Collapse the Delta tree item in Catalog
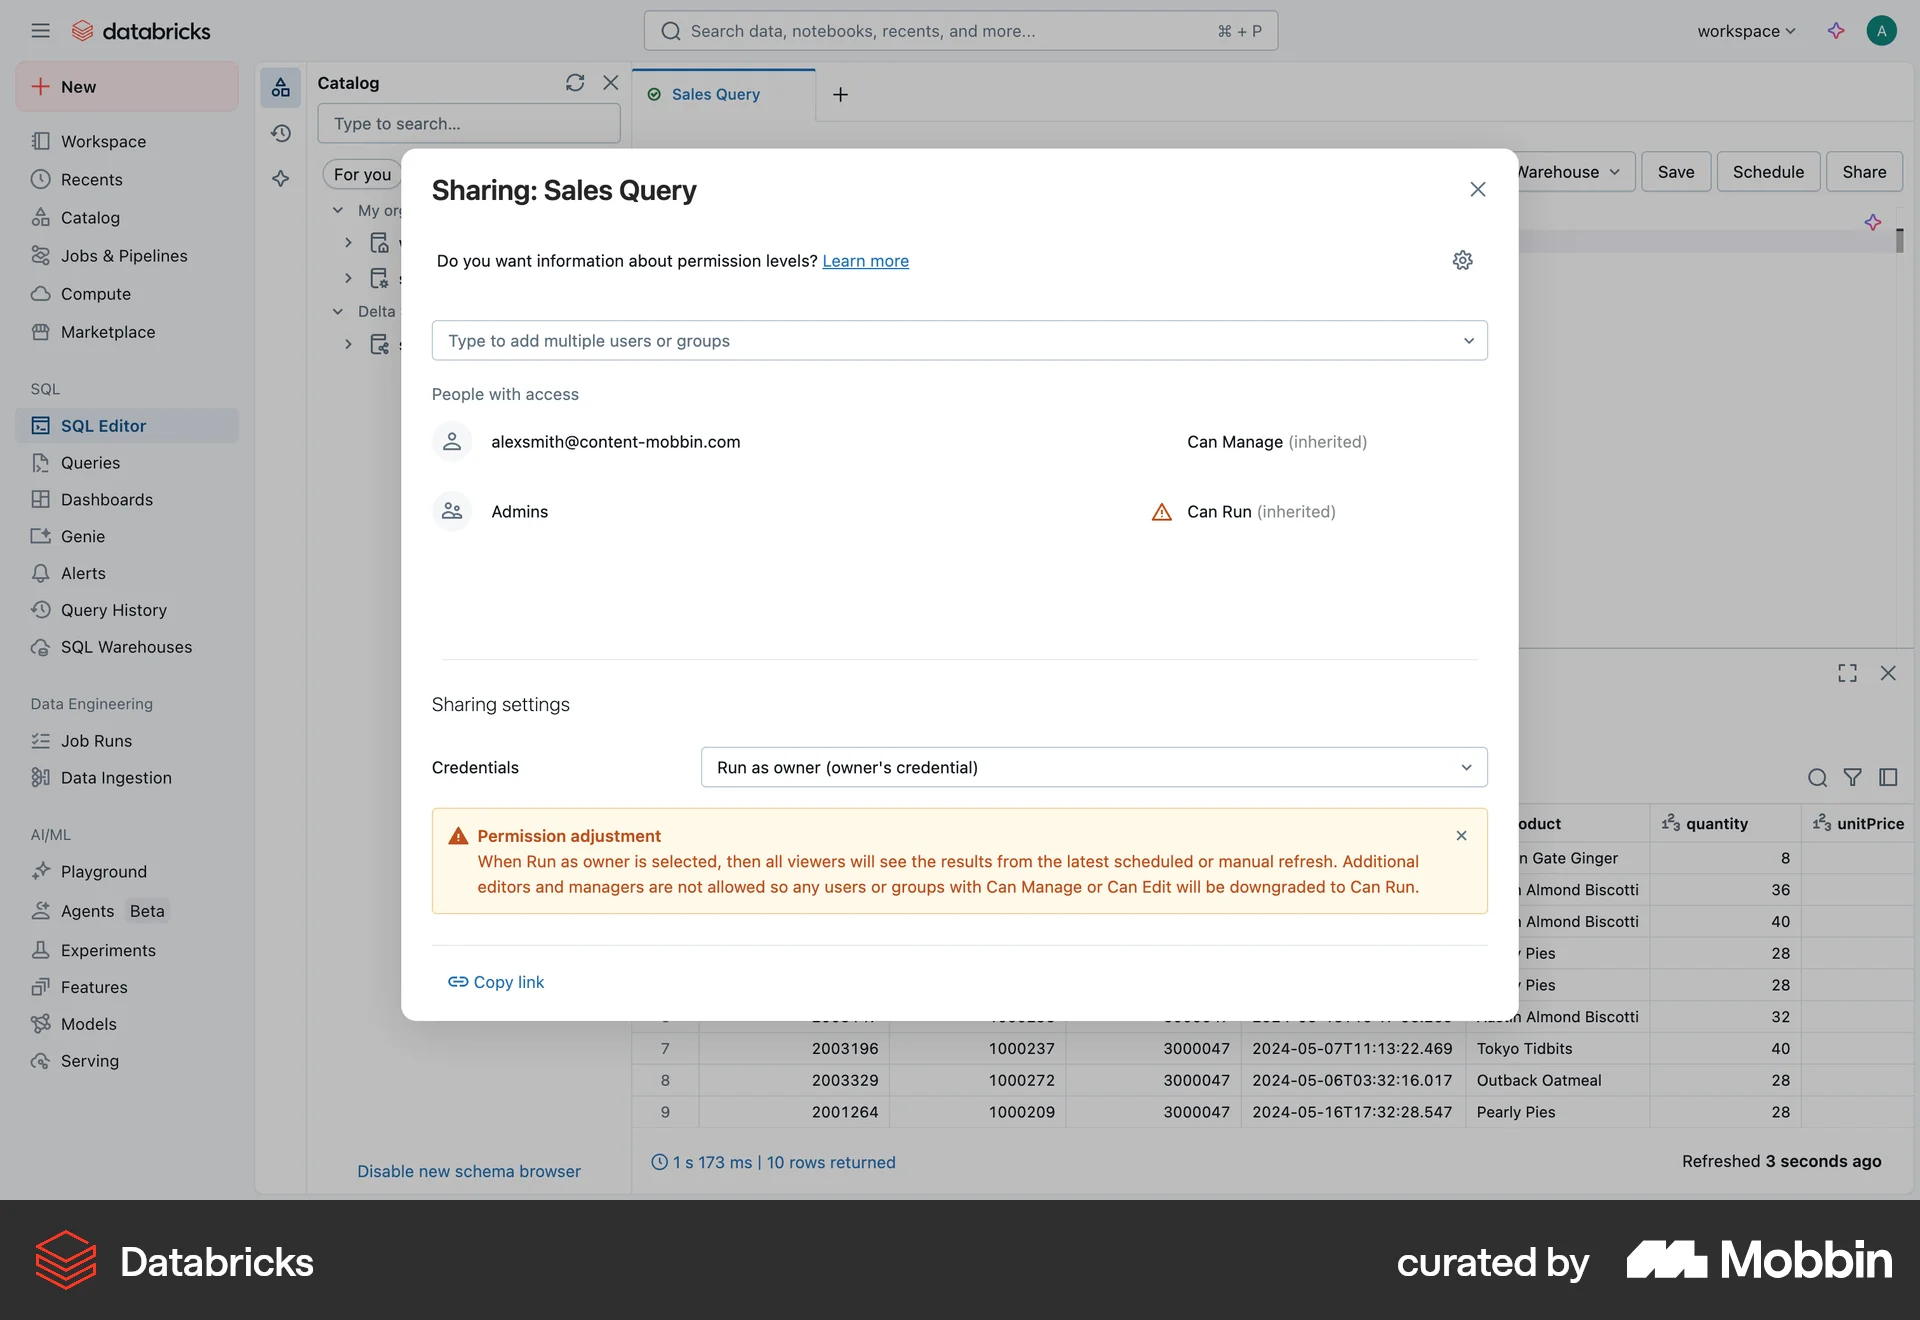This screenshot has width=1920, height=1320. 337,311
